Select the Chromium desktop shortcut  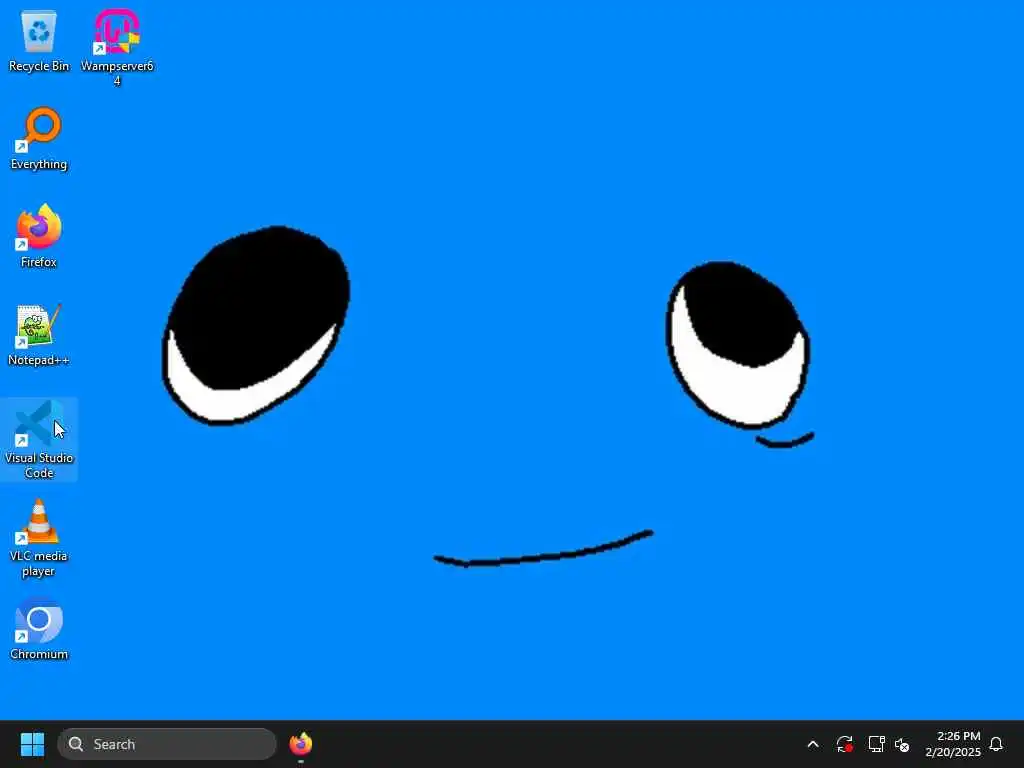[39, 629]
